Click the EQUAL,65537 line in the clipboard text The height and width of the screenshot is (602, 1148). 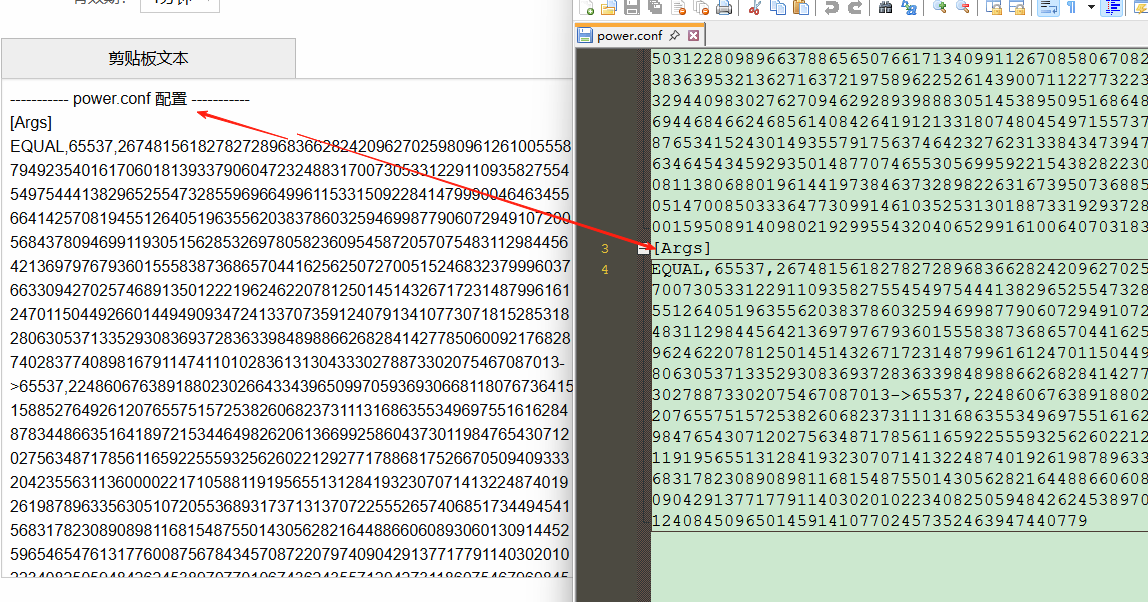[x=290, y=146]
